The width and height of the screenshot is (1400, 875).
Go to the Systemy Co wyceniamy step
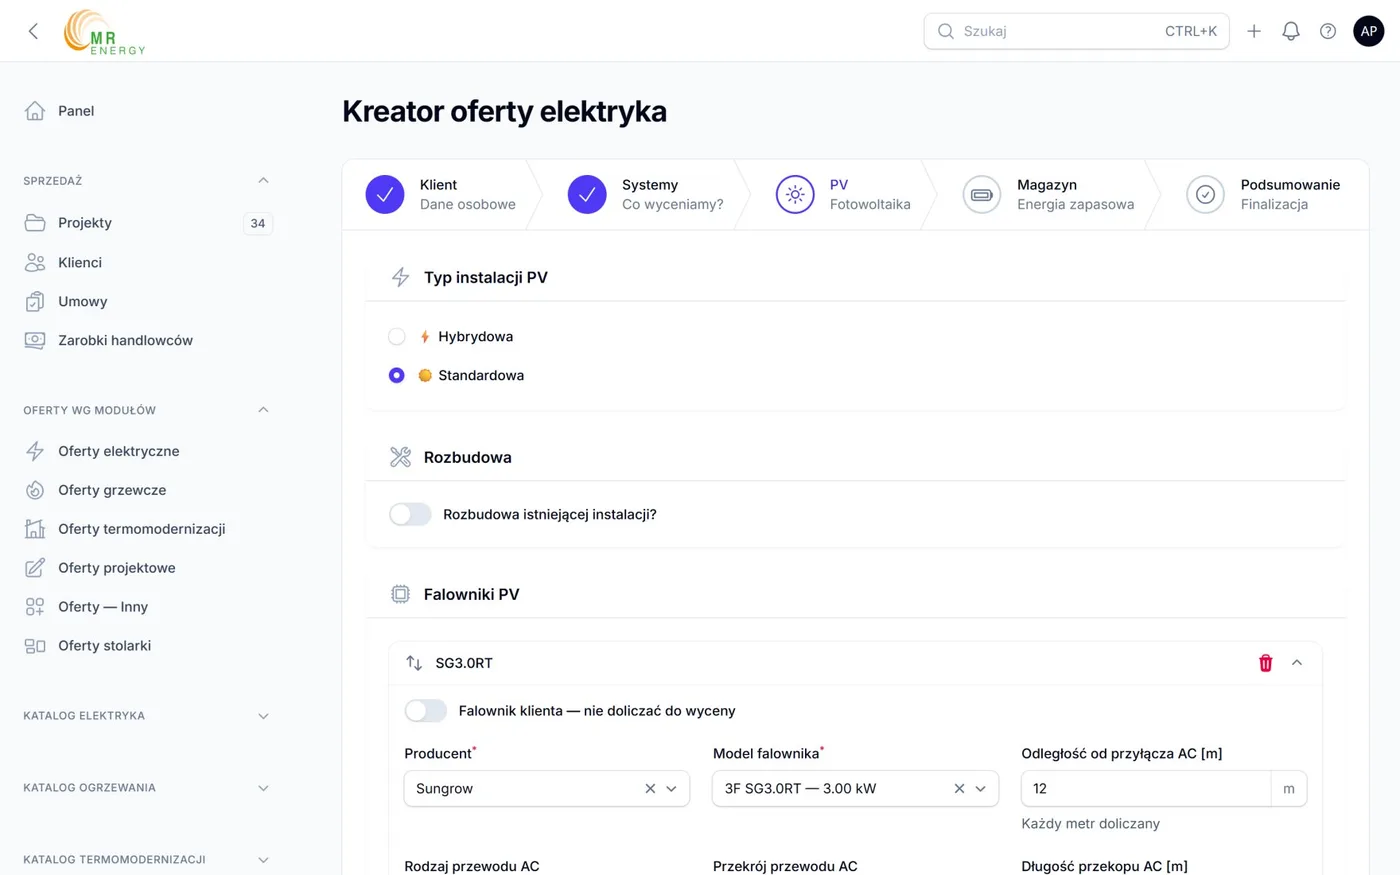[x=645, y=195]
